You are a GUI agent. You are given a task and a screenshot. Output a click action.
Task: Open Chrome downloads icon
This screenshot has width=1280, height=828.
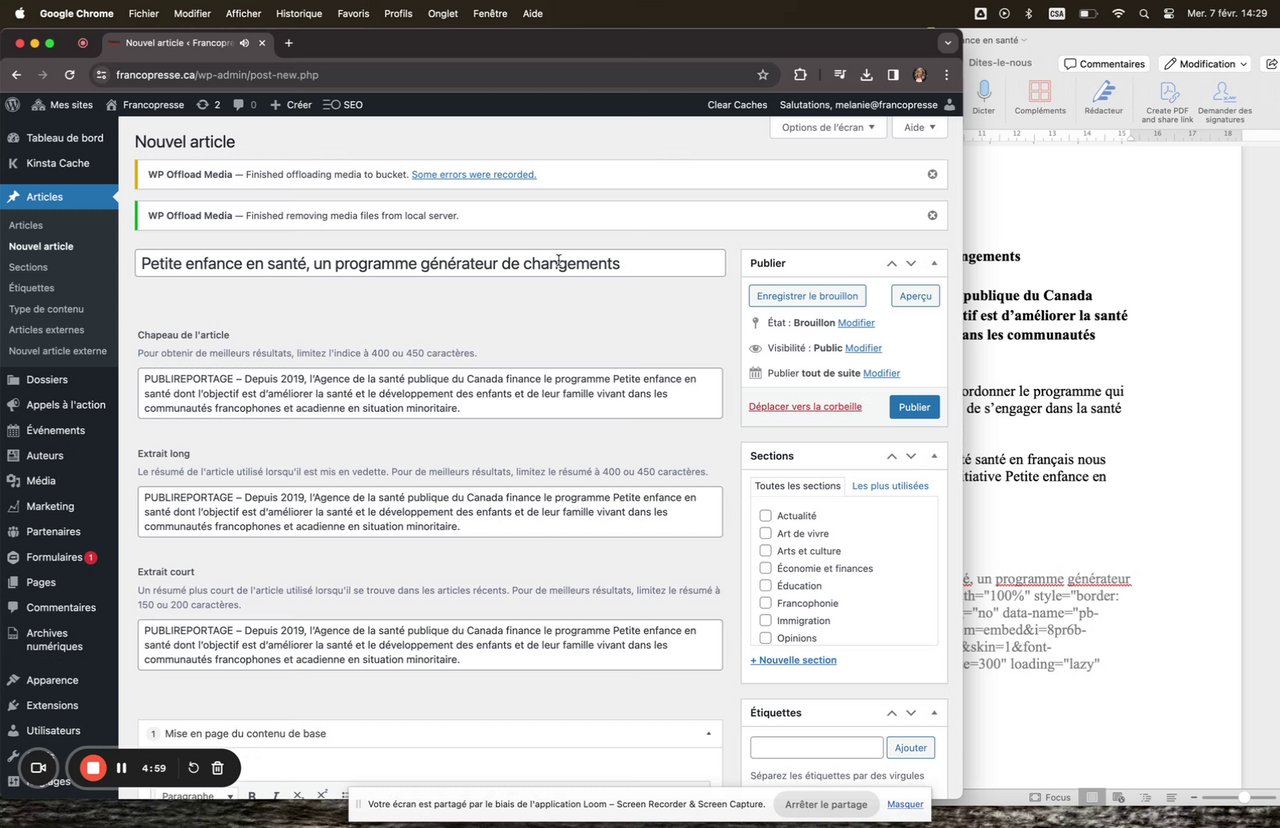[x=866, y=75]
